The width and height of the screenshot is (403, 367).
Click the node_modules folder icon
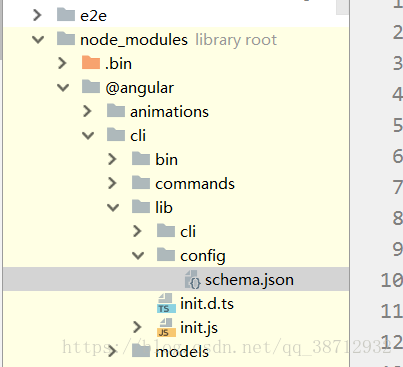pyautogui.click(x=66, y=39)
